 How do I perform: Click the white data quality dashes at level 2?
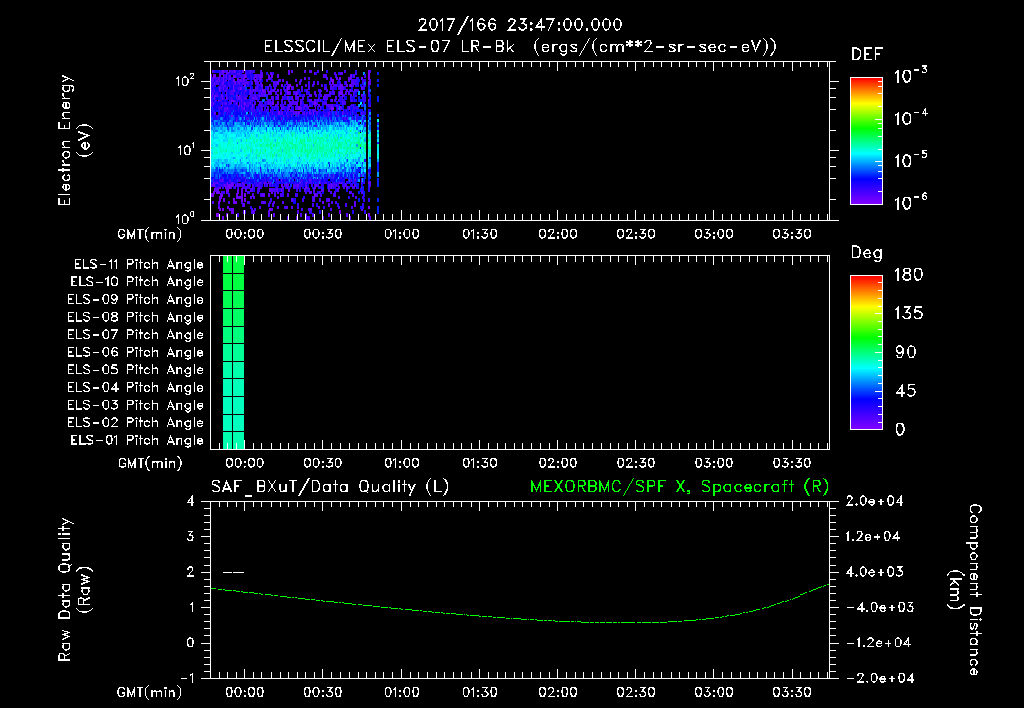[233, 572]
